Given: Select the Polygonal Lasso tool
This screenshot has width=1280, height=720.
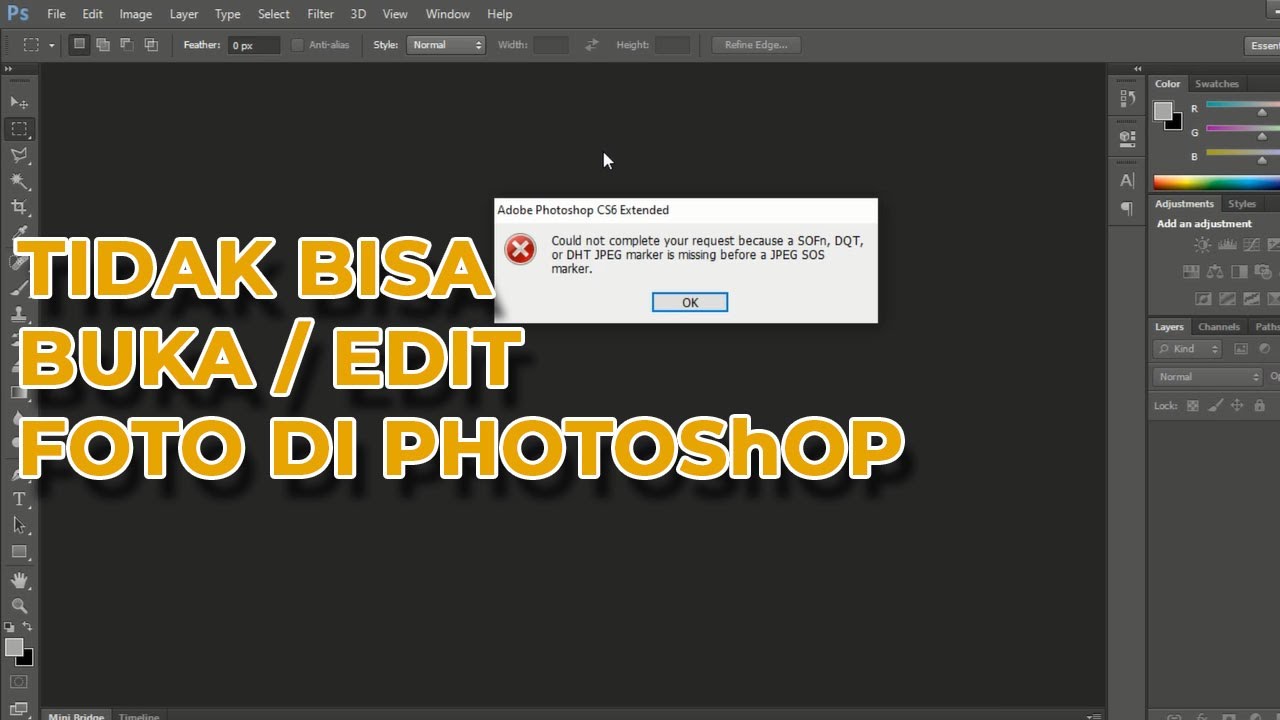Looking at the screenshot, I should click(19, 155).
